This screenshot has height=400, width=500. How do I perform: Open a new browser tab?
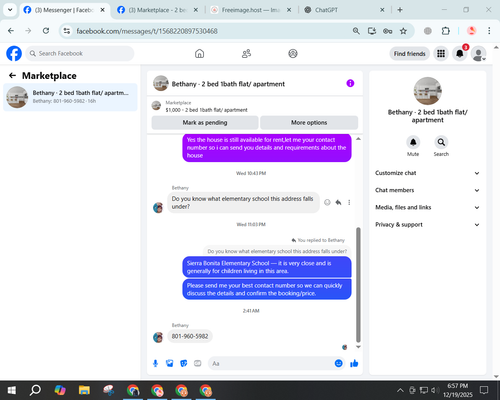pyautogui.click(x=400, y=10)
